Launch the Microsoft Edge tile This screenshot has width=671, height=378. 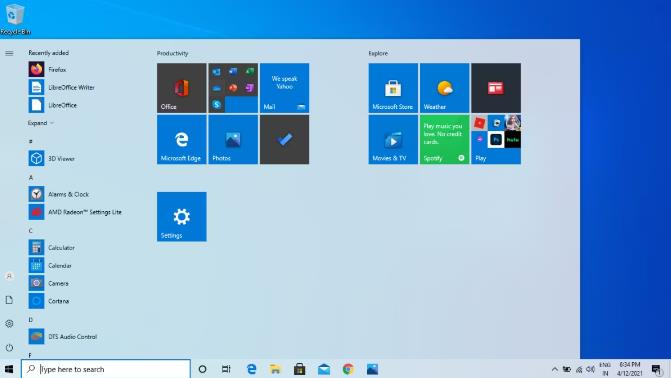[x=181, y=139]
